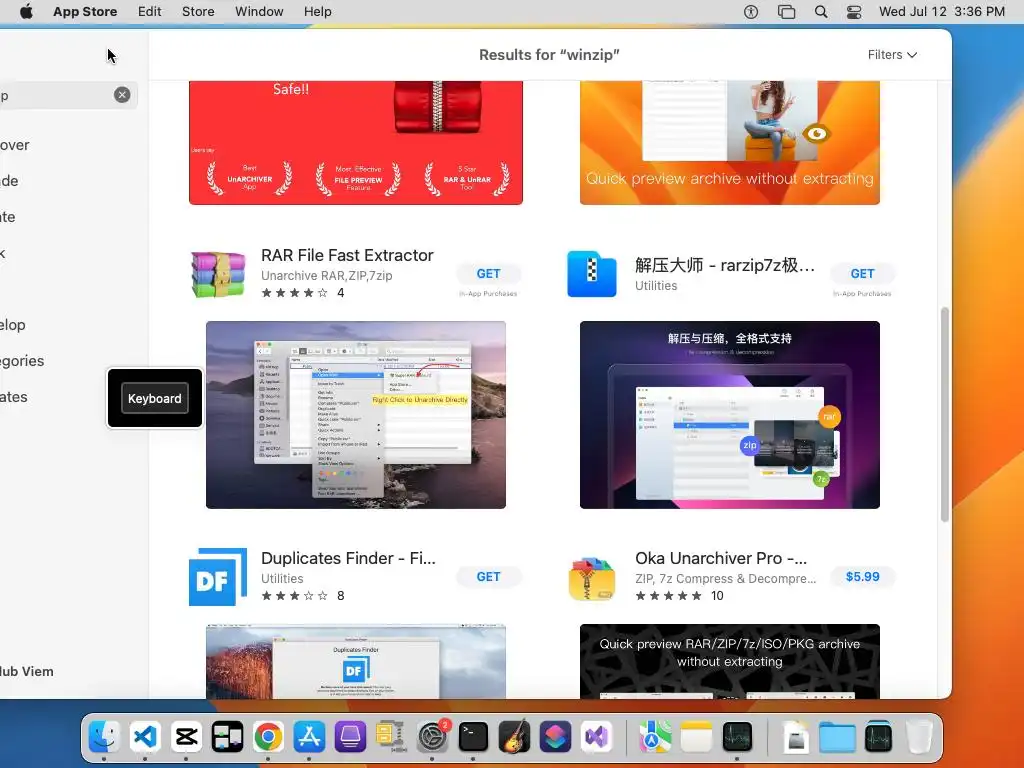The height and width of the screenshot is (768, 1024).
Task: Open the folder stack in the Dock
Action: click(x=837, y=737)
